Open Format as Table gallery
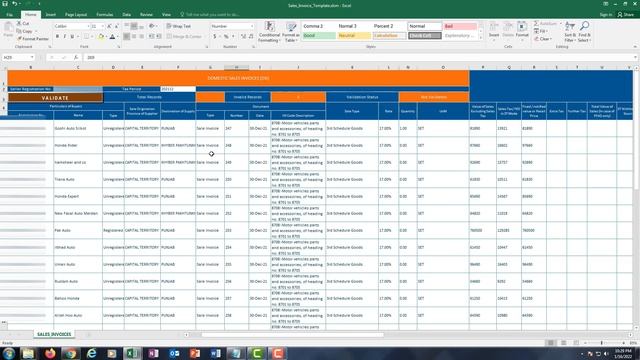 pos(291,32)
